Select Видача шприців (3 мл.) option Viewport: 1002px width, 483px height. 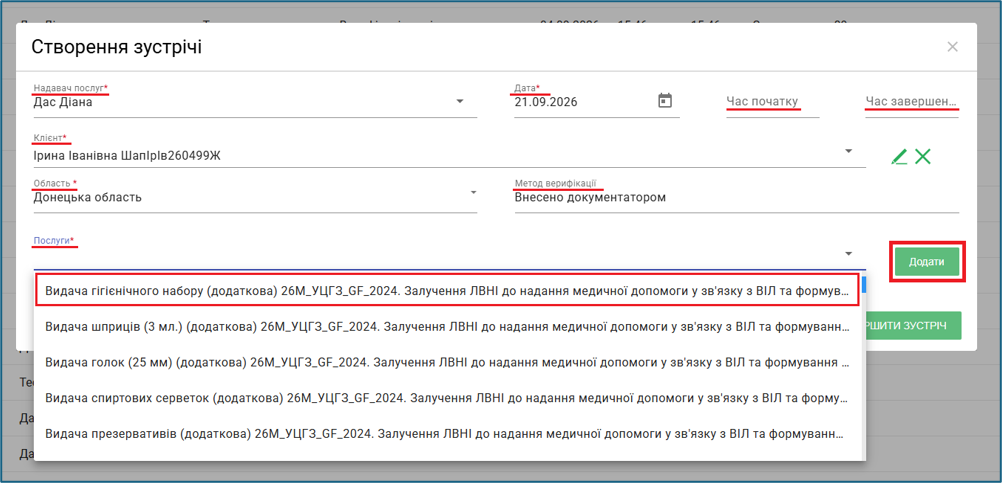[447, 326]
